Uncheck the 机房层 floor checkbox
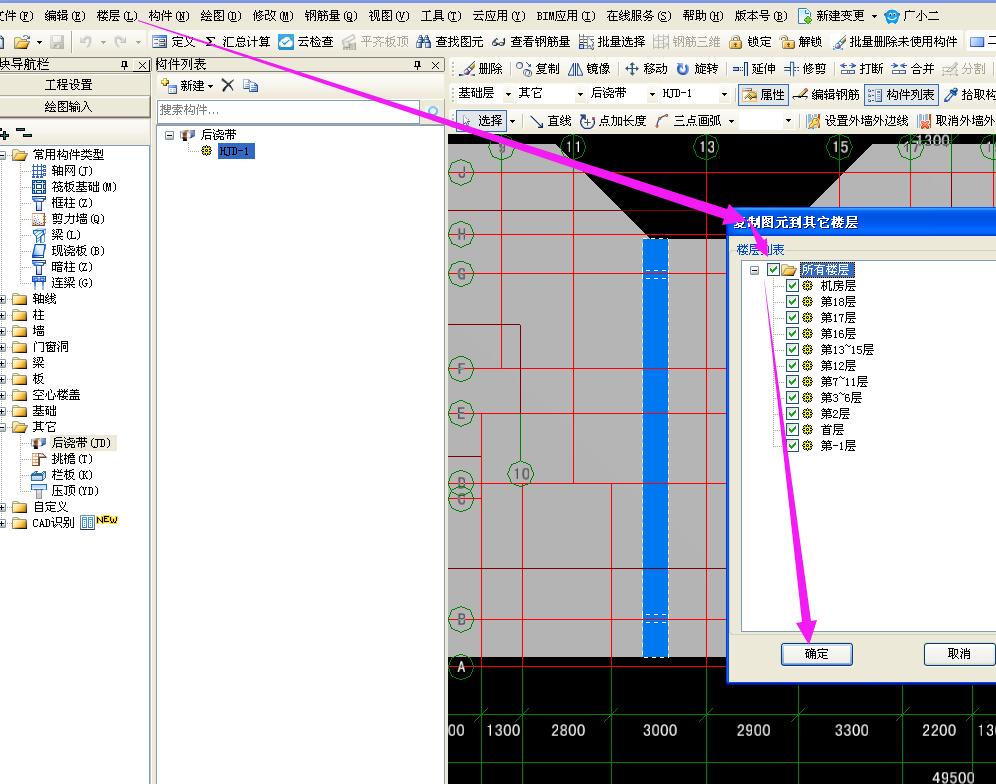 click(792, 285)
